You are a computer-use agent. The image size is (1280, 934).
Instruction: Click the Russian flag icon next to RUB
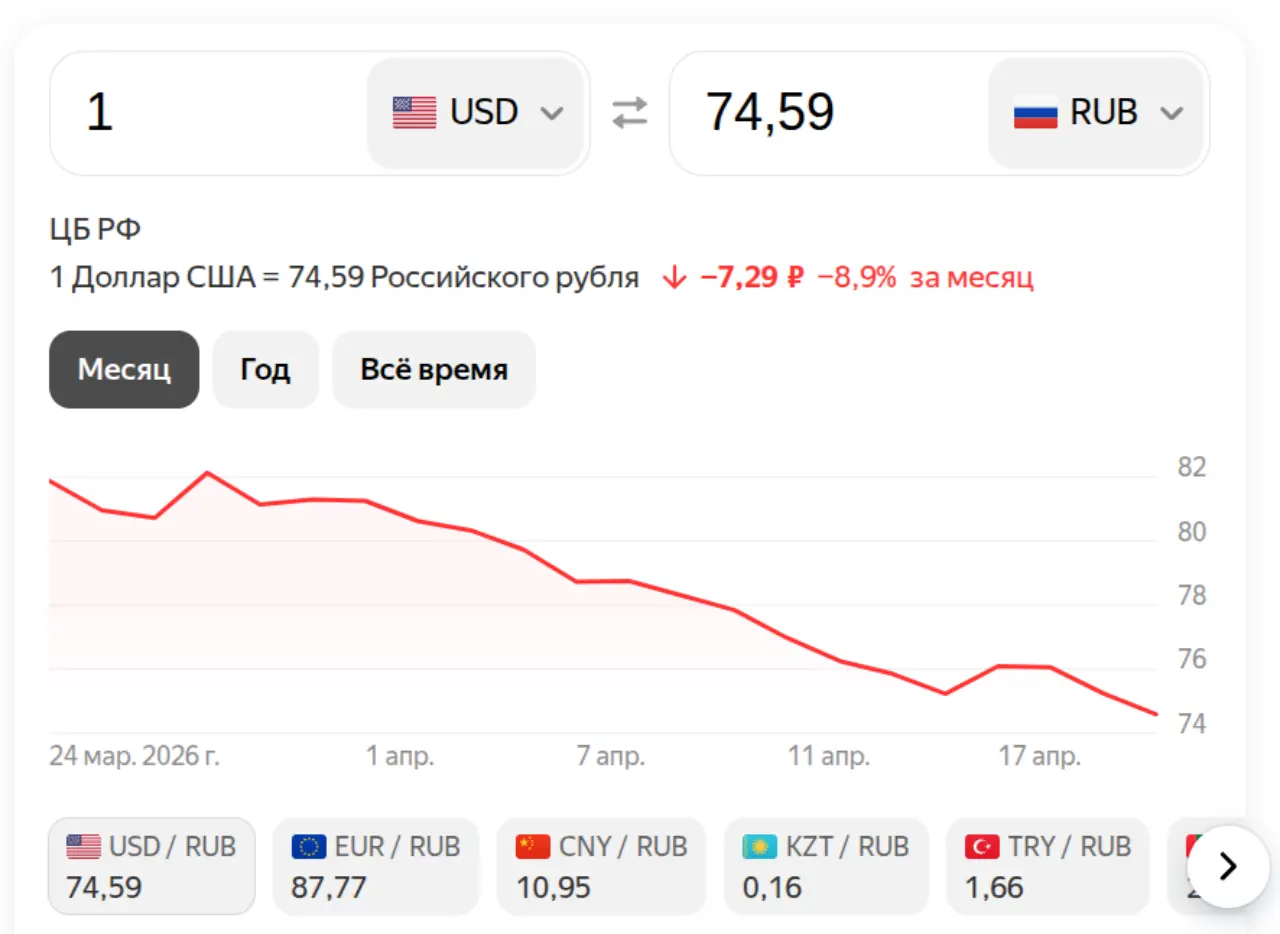pyautogui.click(x=1035, y=112)
